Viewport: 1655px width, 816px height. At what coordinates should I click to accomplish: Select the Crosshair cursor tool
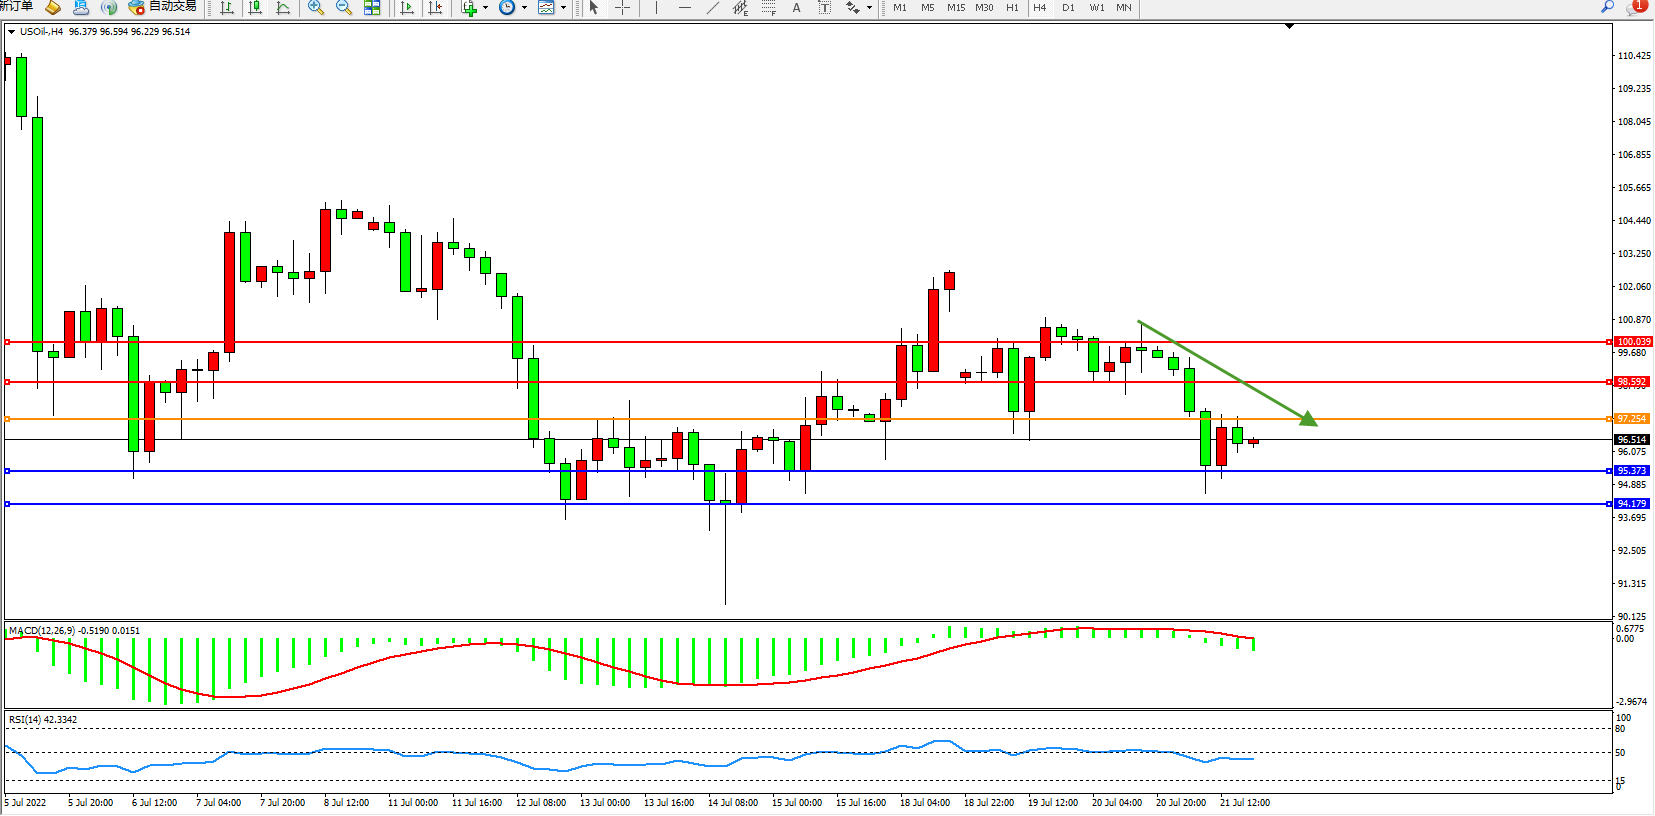click(622, 8)
